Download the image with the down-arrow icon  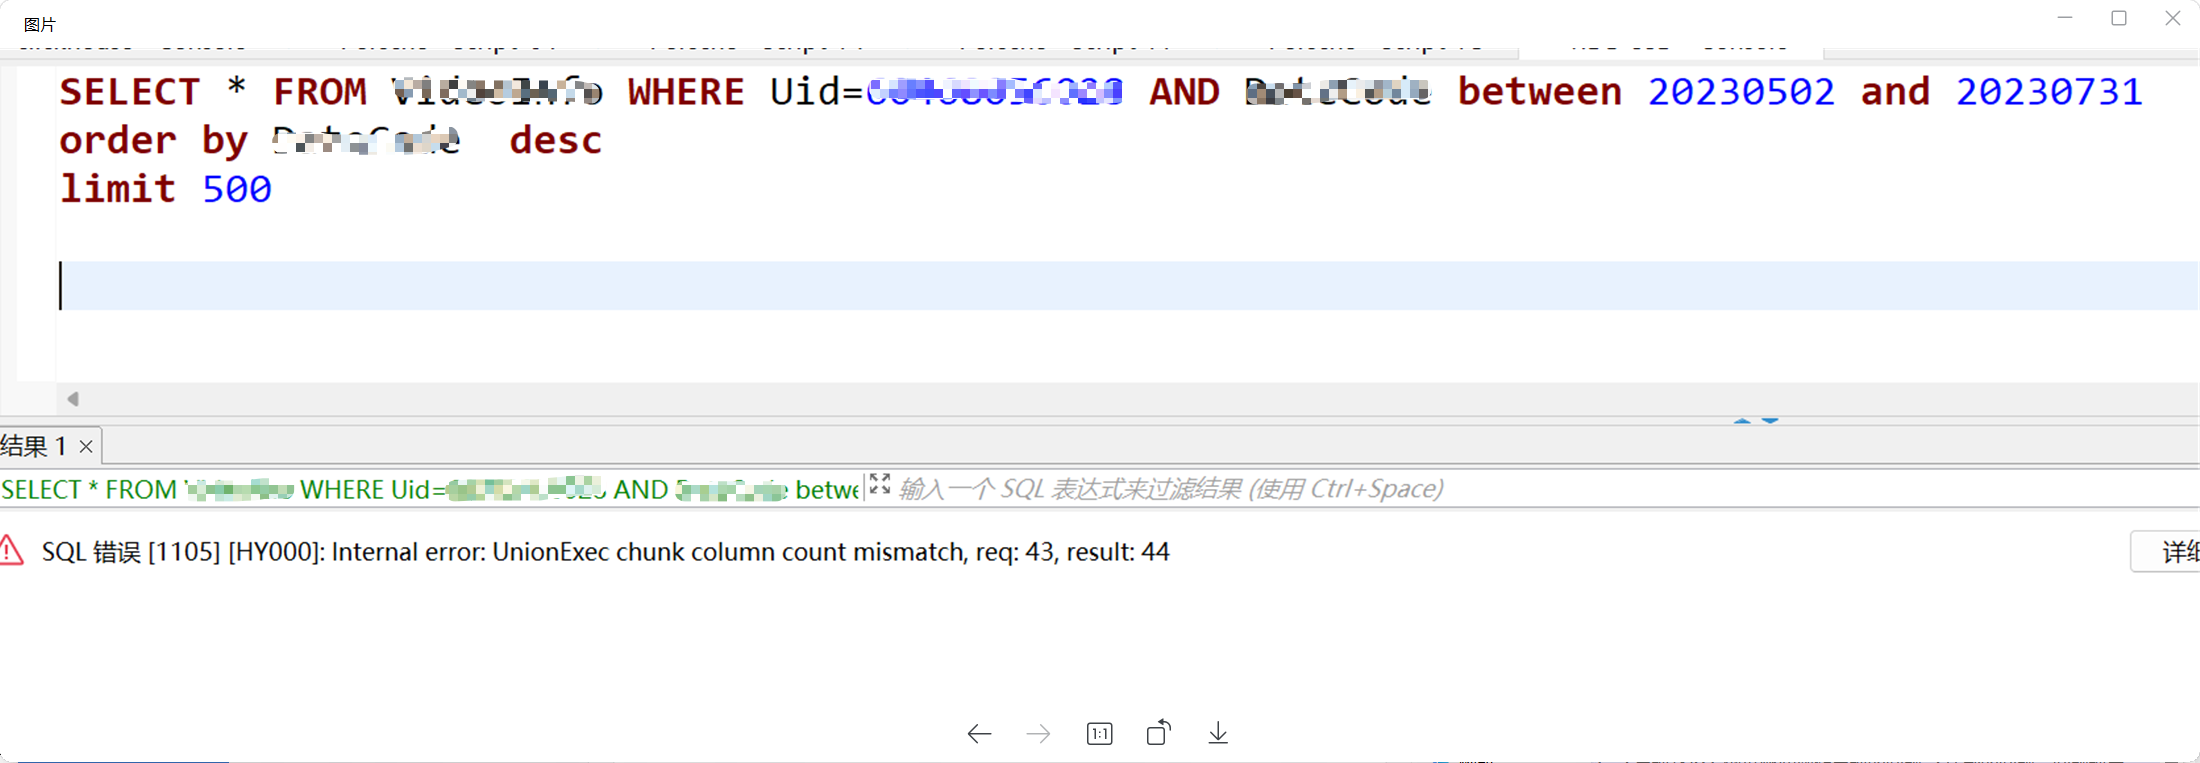[1218, 733]
